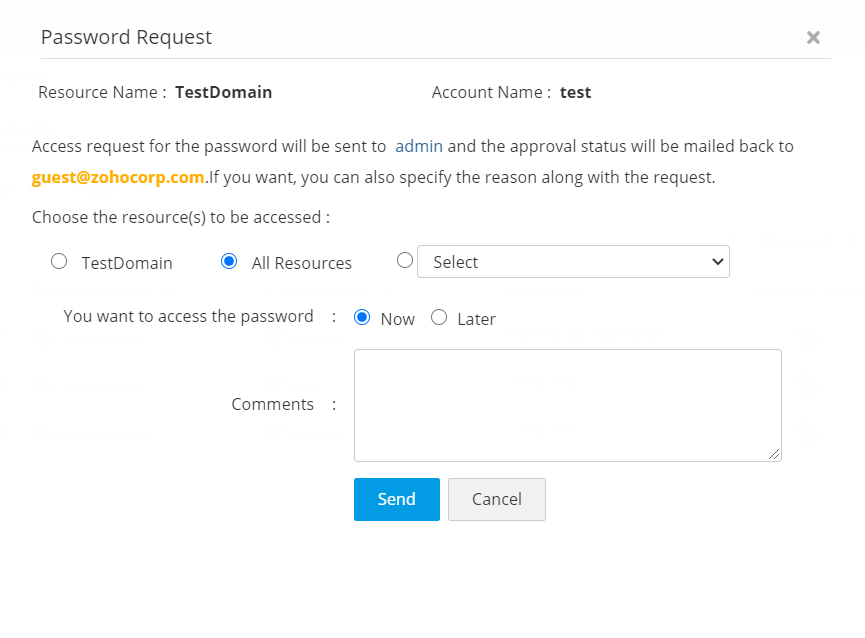Image resolution: width=865 pixels, height=638 pixels.
Task: Choose the All Resources radio button
Action: (x=229, y=261)
